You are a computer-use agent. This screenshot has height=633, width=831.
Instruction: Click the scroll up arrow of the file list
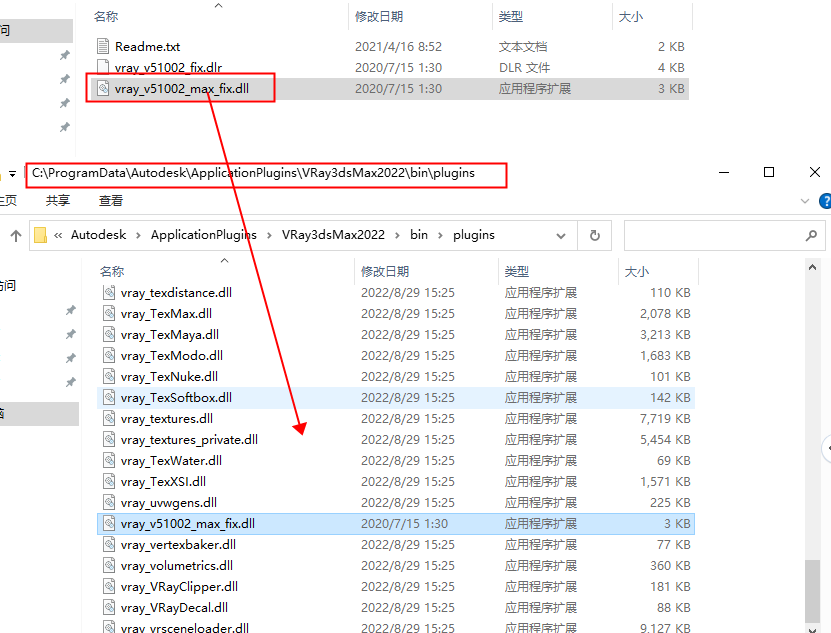pos(812,268)
